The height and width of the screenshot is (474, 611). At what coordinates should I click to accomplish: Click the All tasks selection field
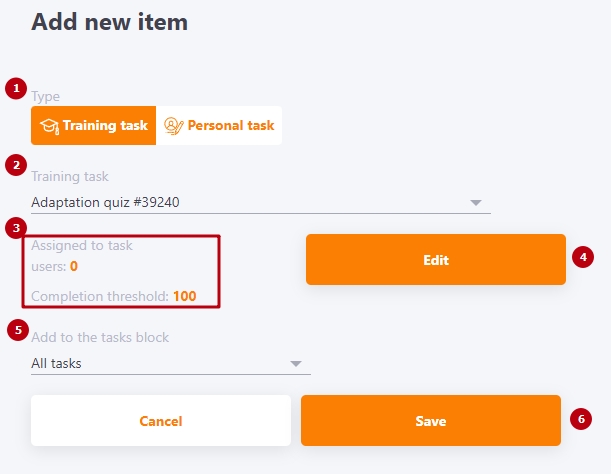(171, 364)
